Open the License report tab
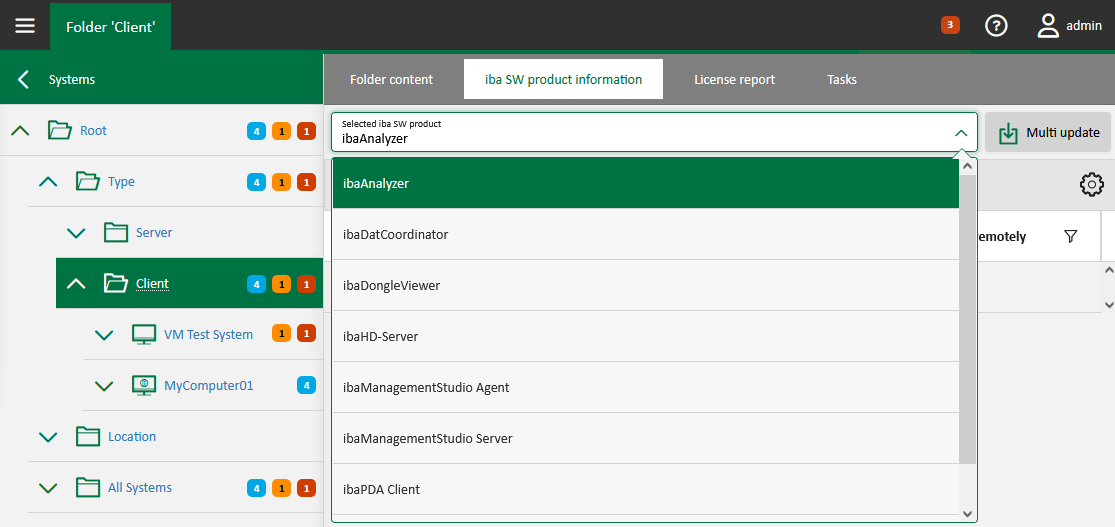This screenshot has width=1115, height=527. click(735, 79)
